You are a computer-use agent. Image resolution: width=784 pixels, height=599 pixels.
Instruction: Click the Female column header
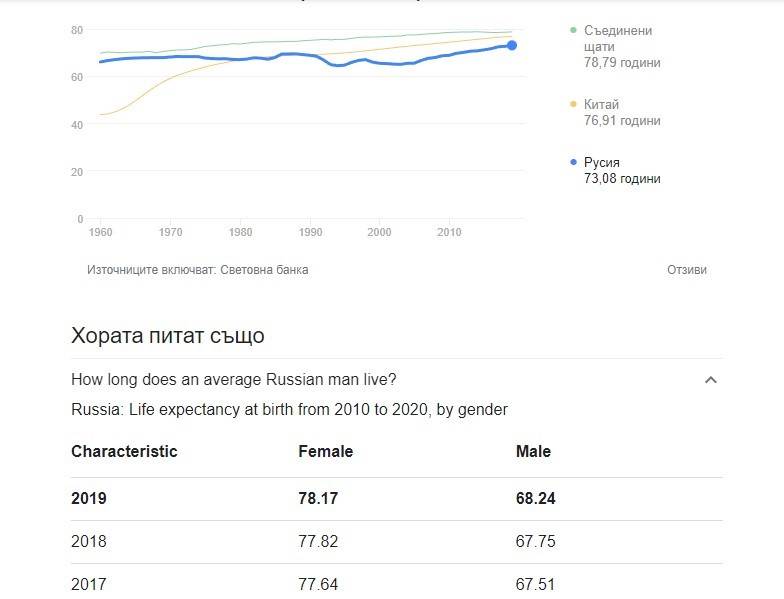(x=326, y=452)
